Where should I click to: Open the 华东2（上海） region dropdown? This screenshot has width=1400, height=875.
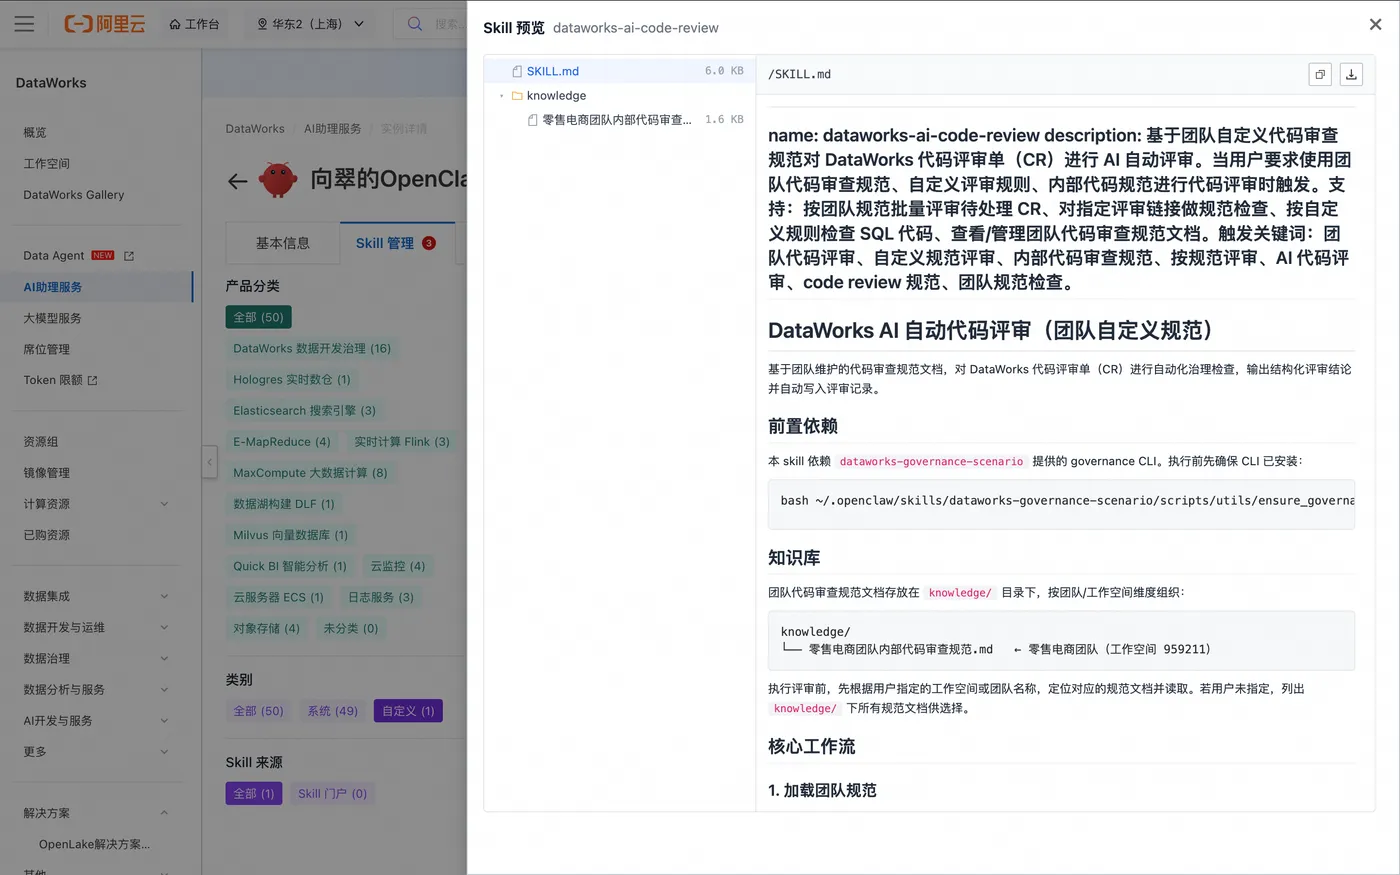tap(310, 24)
